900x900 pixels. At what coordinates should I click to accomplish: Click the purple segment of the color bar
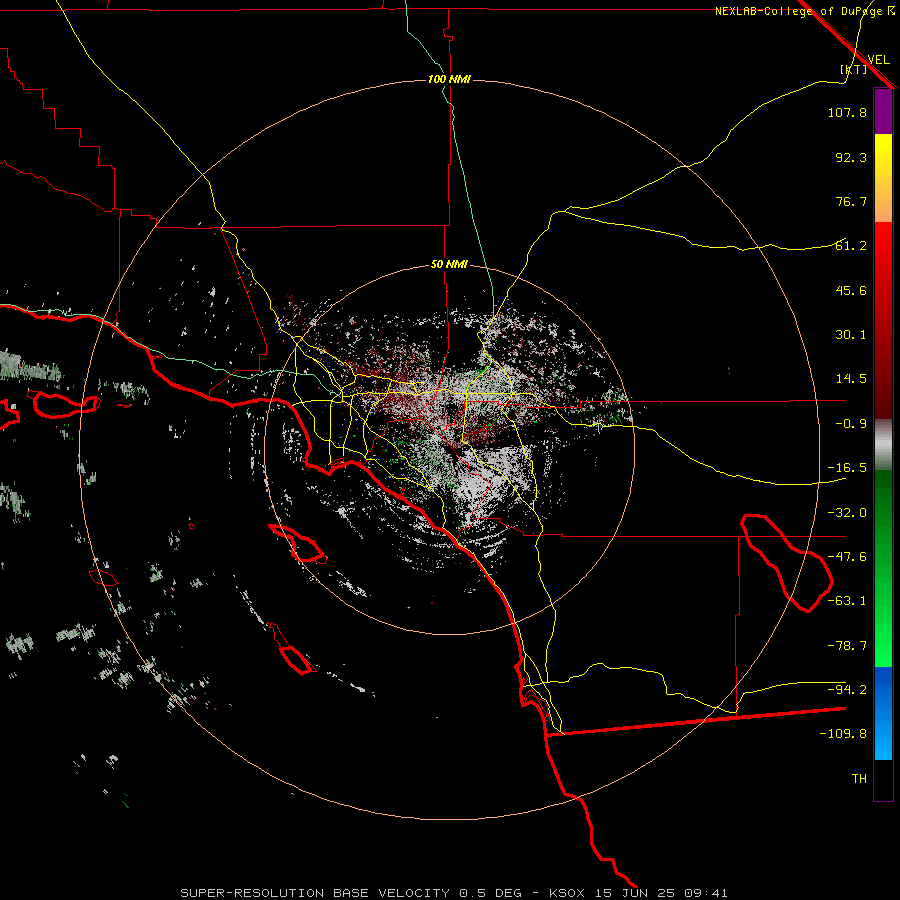883,111
